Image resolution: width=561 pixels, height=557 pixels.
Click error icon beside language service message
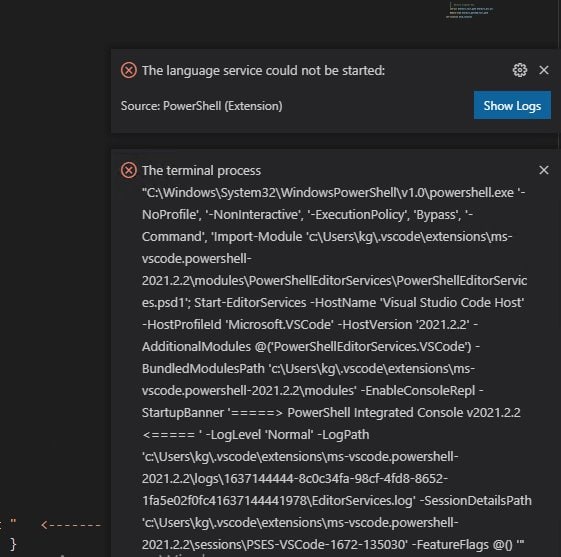(129, 70)
